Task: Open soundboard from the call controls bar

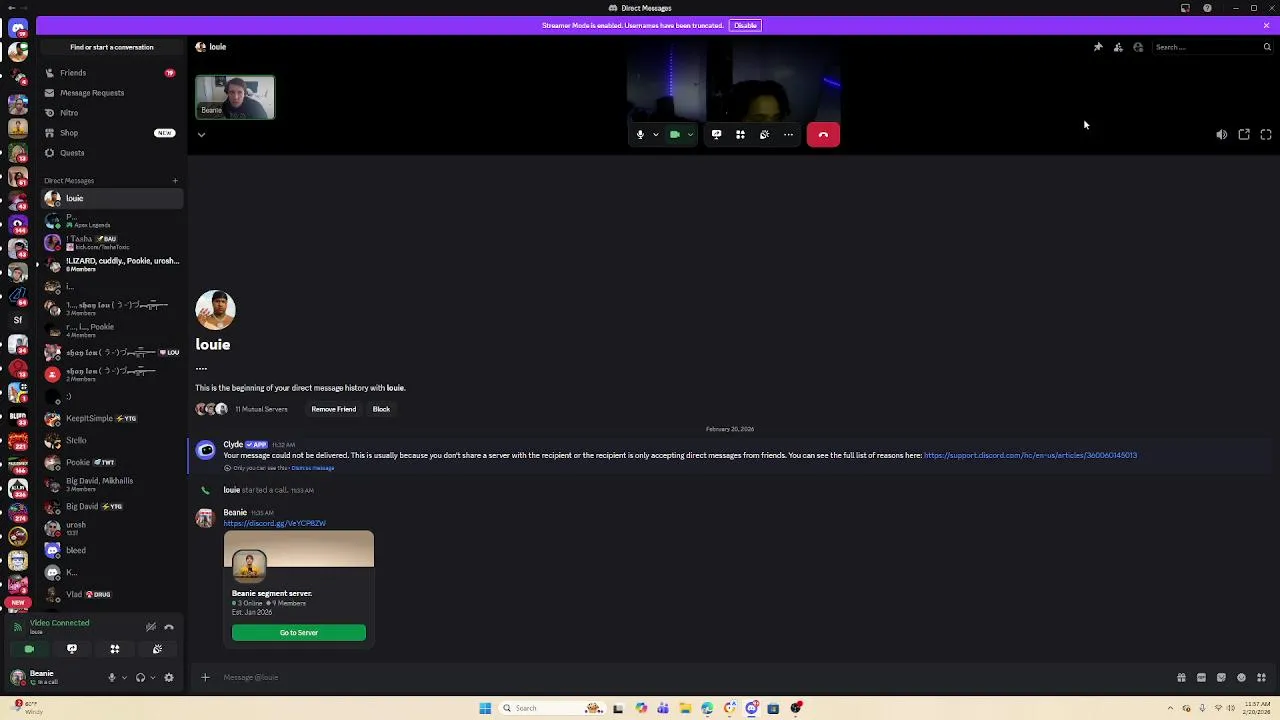Action: (764, 134)
